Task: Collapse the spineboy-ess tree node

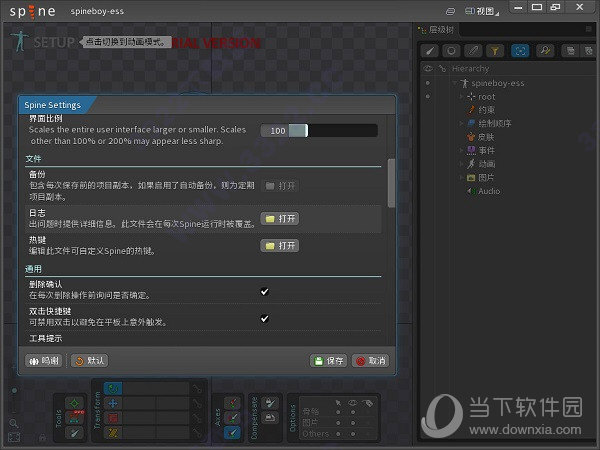Action: (x=455, y=83)
